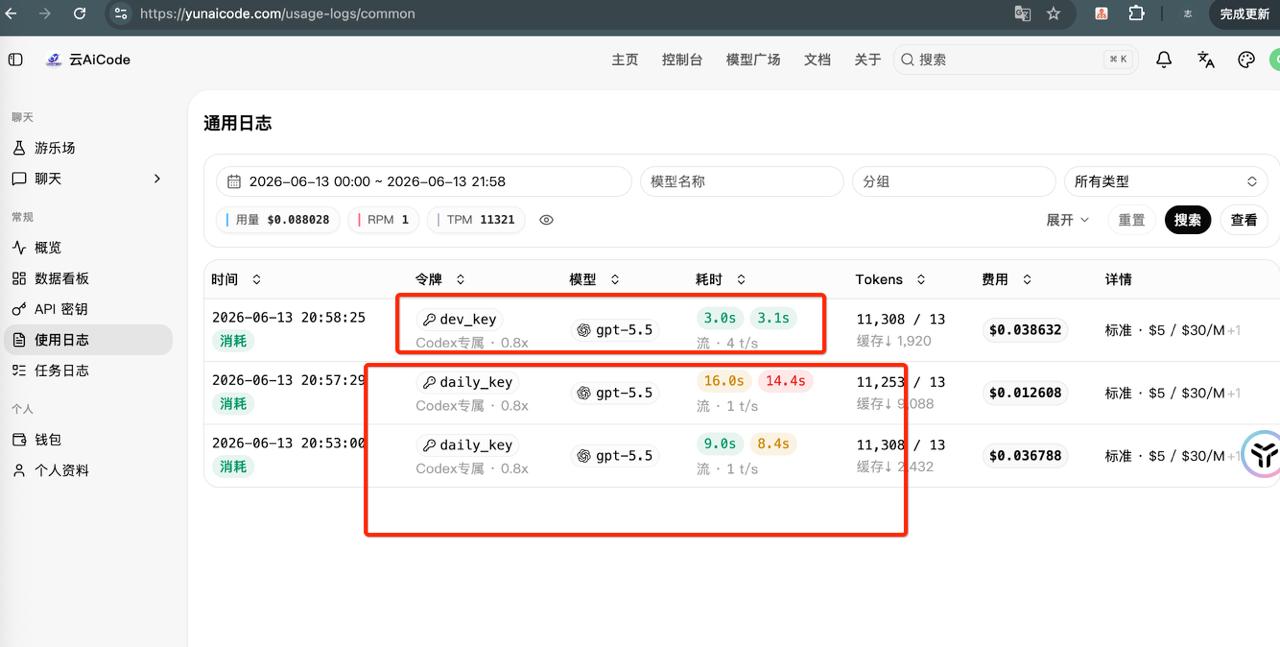Reload the page with refresh icon
The image size is (1280, 647).
tap(80, 14)
